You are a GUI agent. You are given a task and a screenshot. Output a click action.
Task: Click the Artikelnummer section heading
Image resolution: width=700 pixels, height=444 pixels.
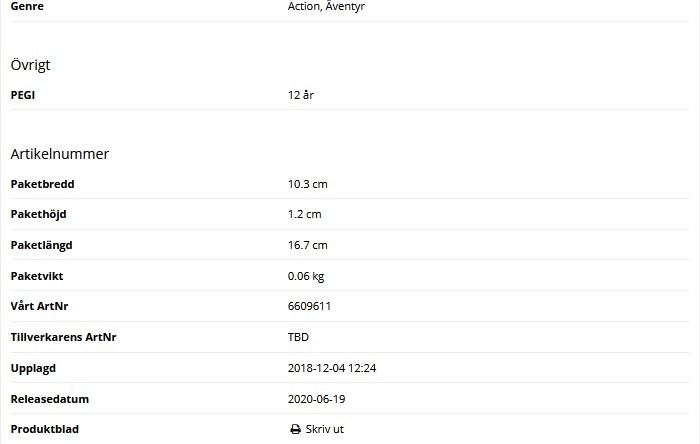tap(60, 154)
